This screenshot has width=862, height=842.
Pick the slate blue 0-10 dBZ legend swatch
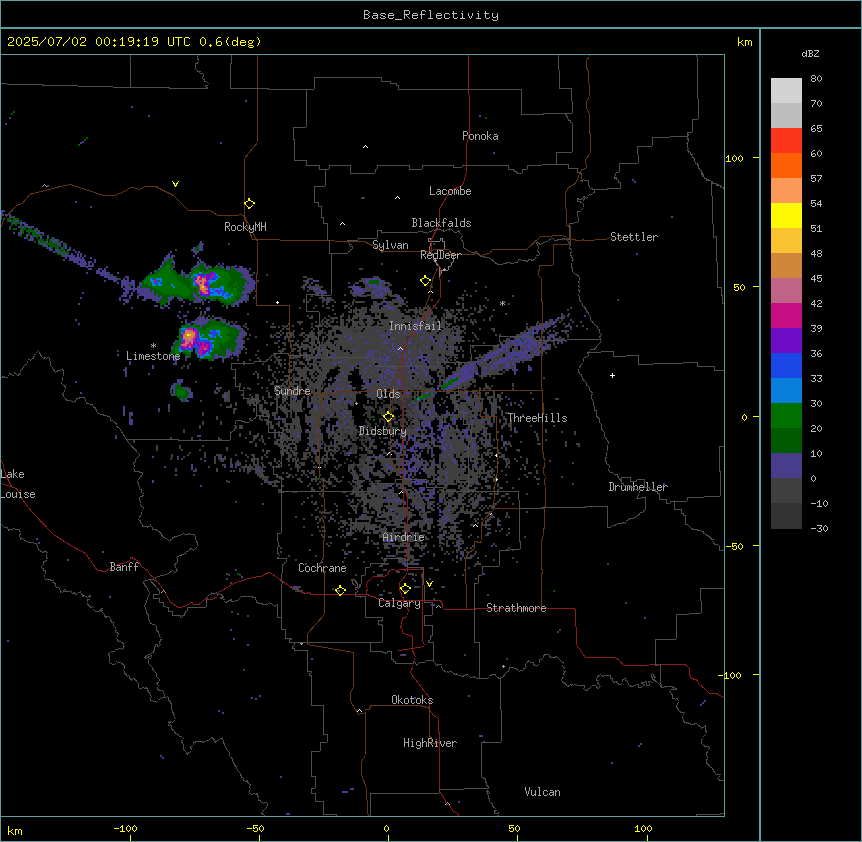[x=786, y=466]
